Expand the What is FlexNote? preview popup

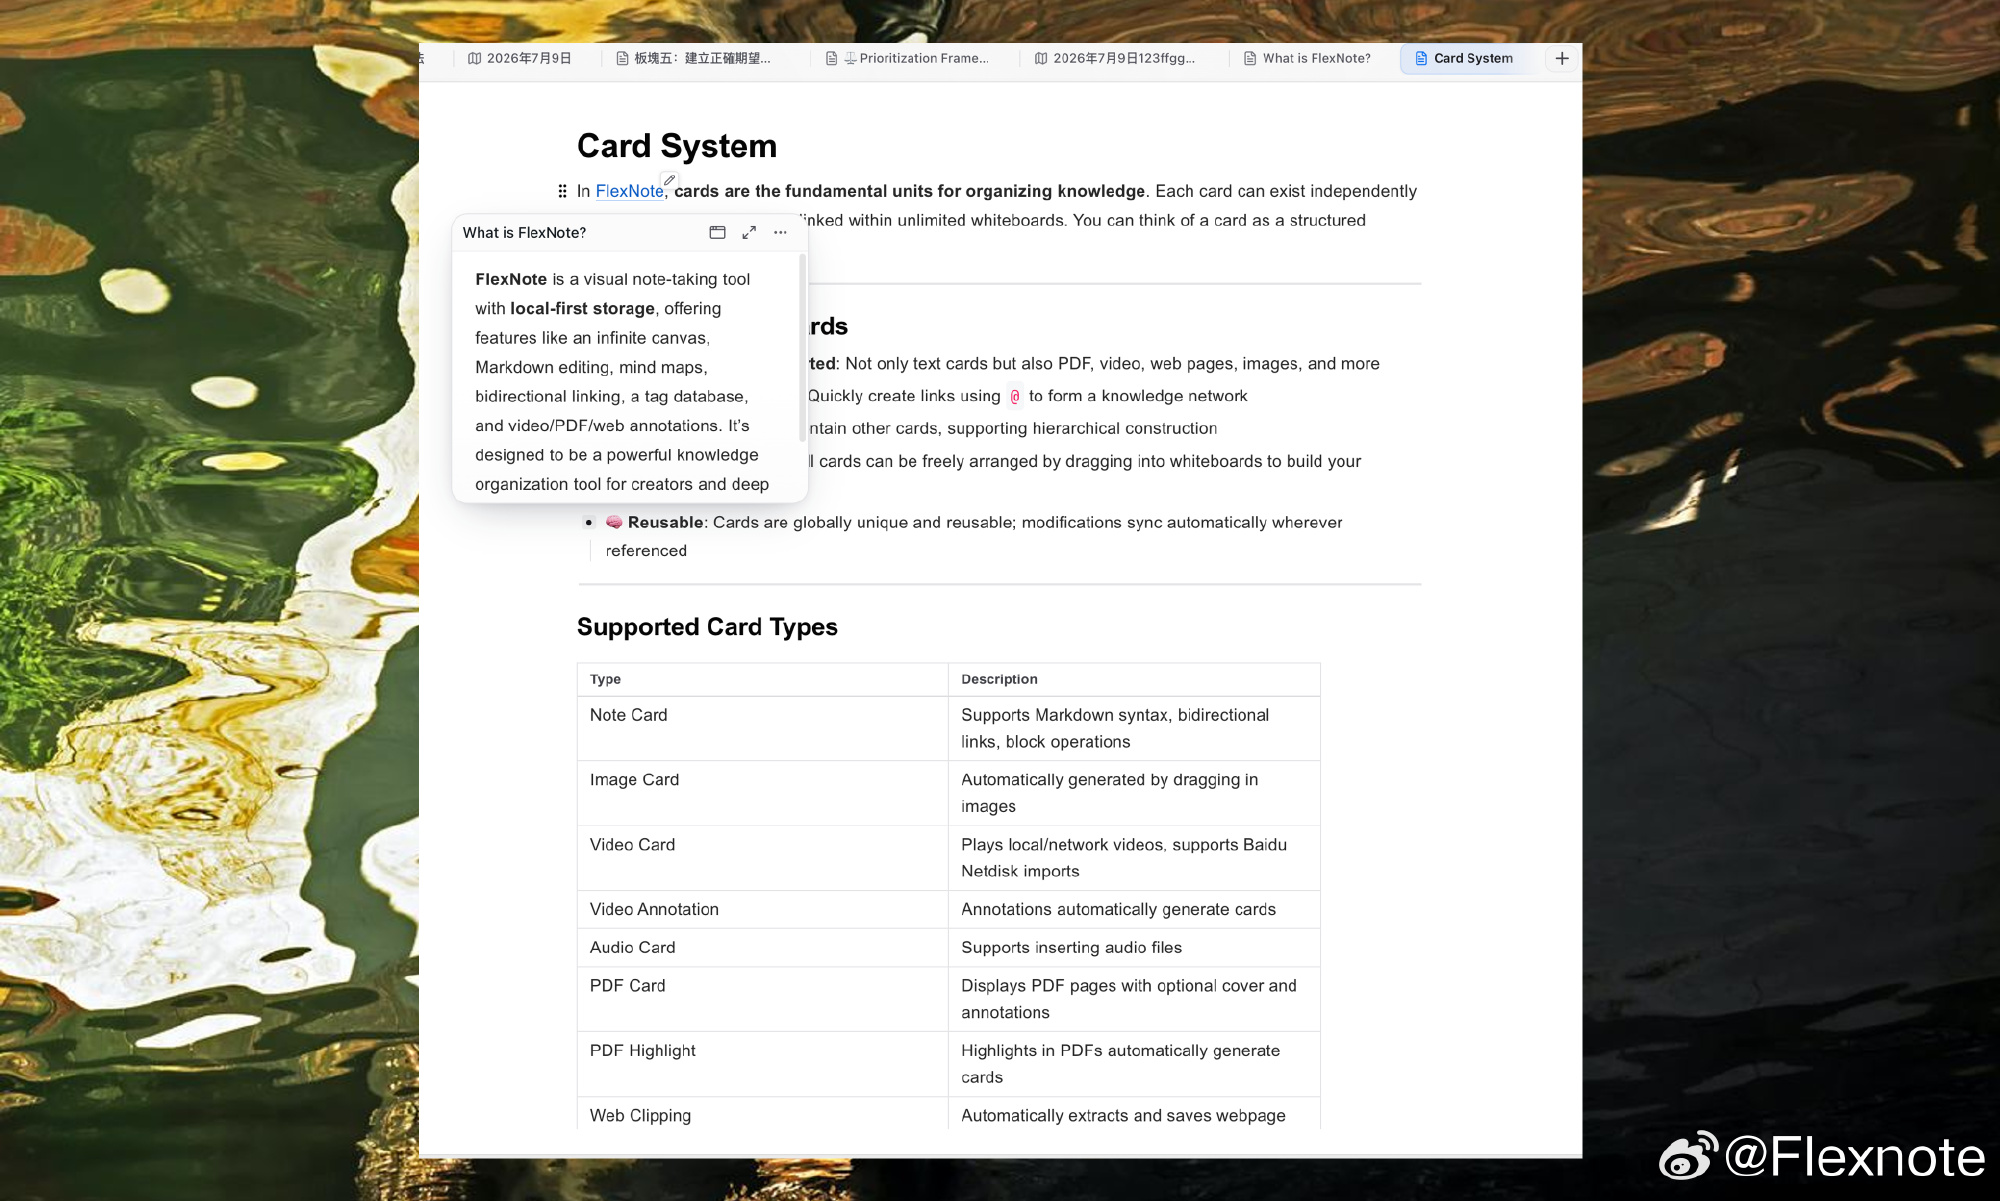749,232
